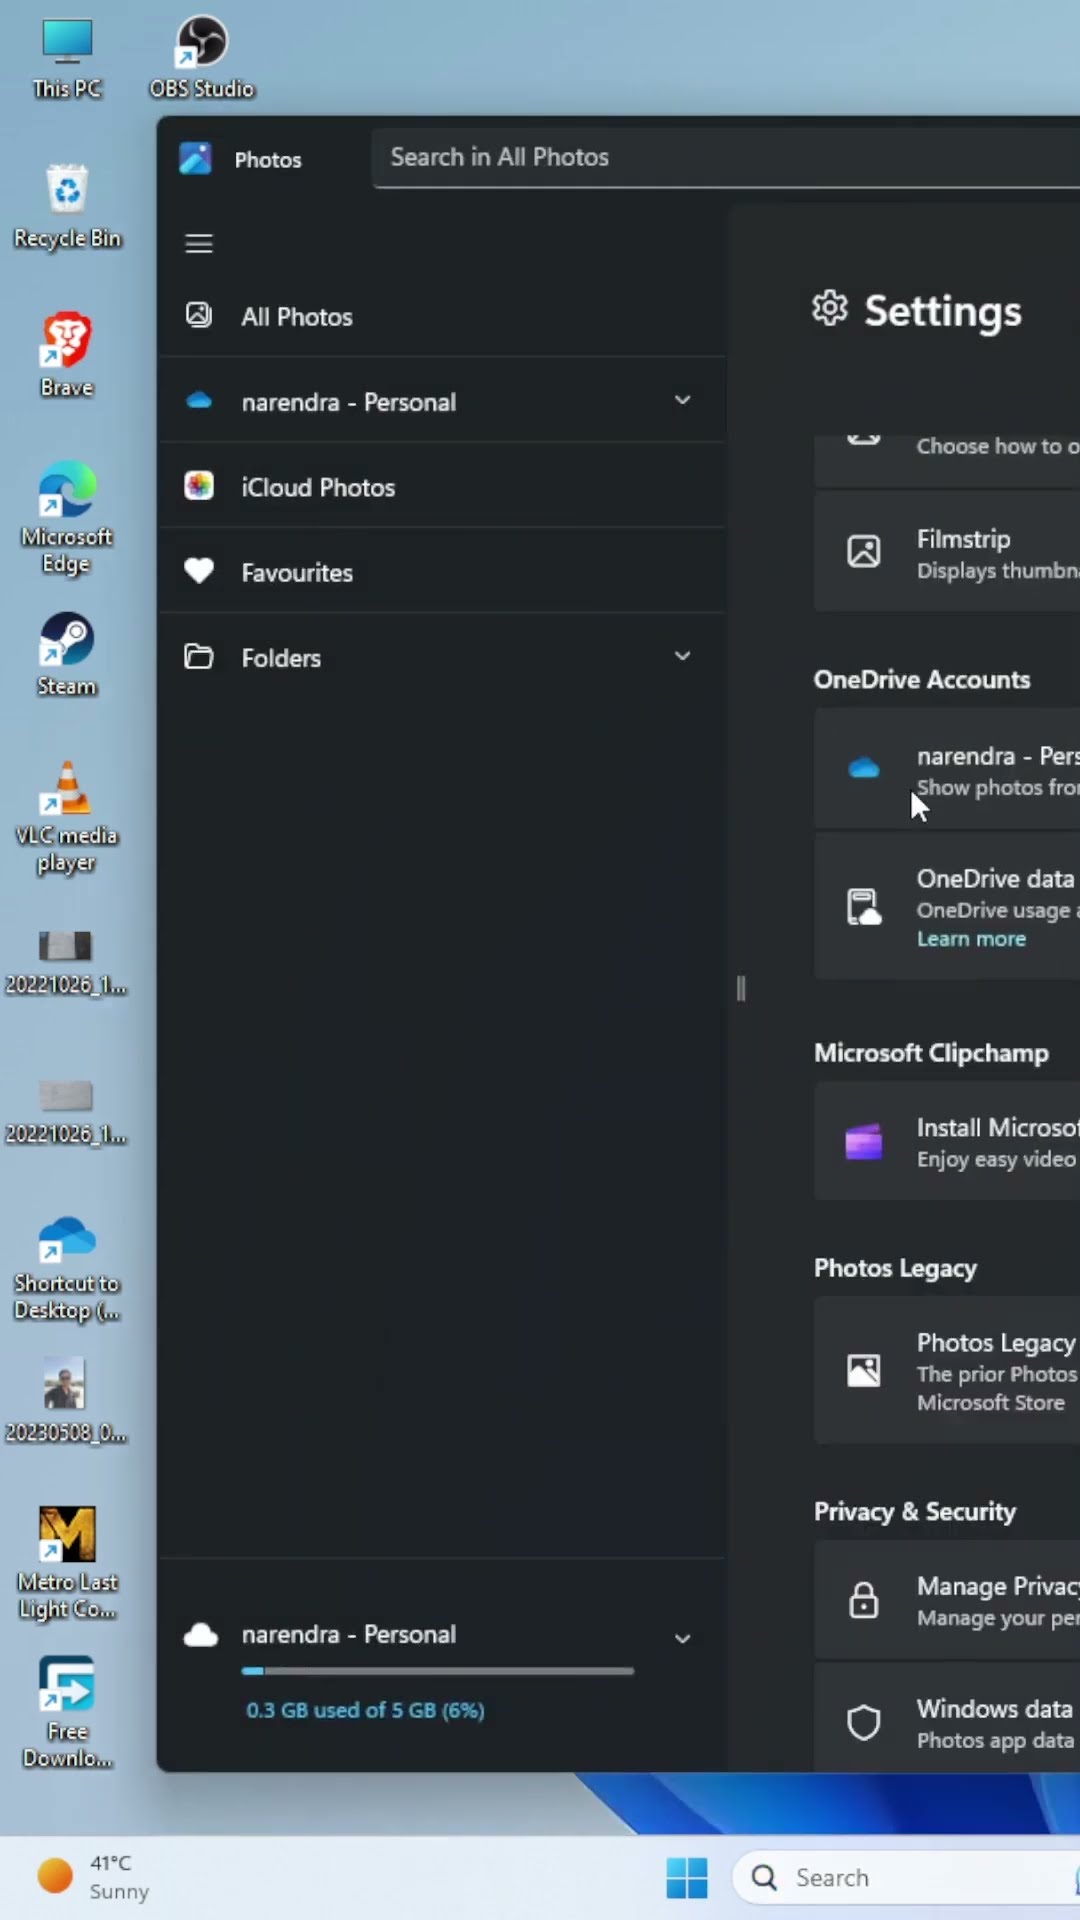Open iCloud Photos section
The height and width of the screenshot is (1920, 1080).
pos(441,487)
